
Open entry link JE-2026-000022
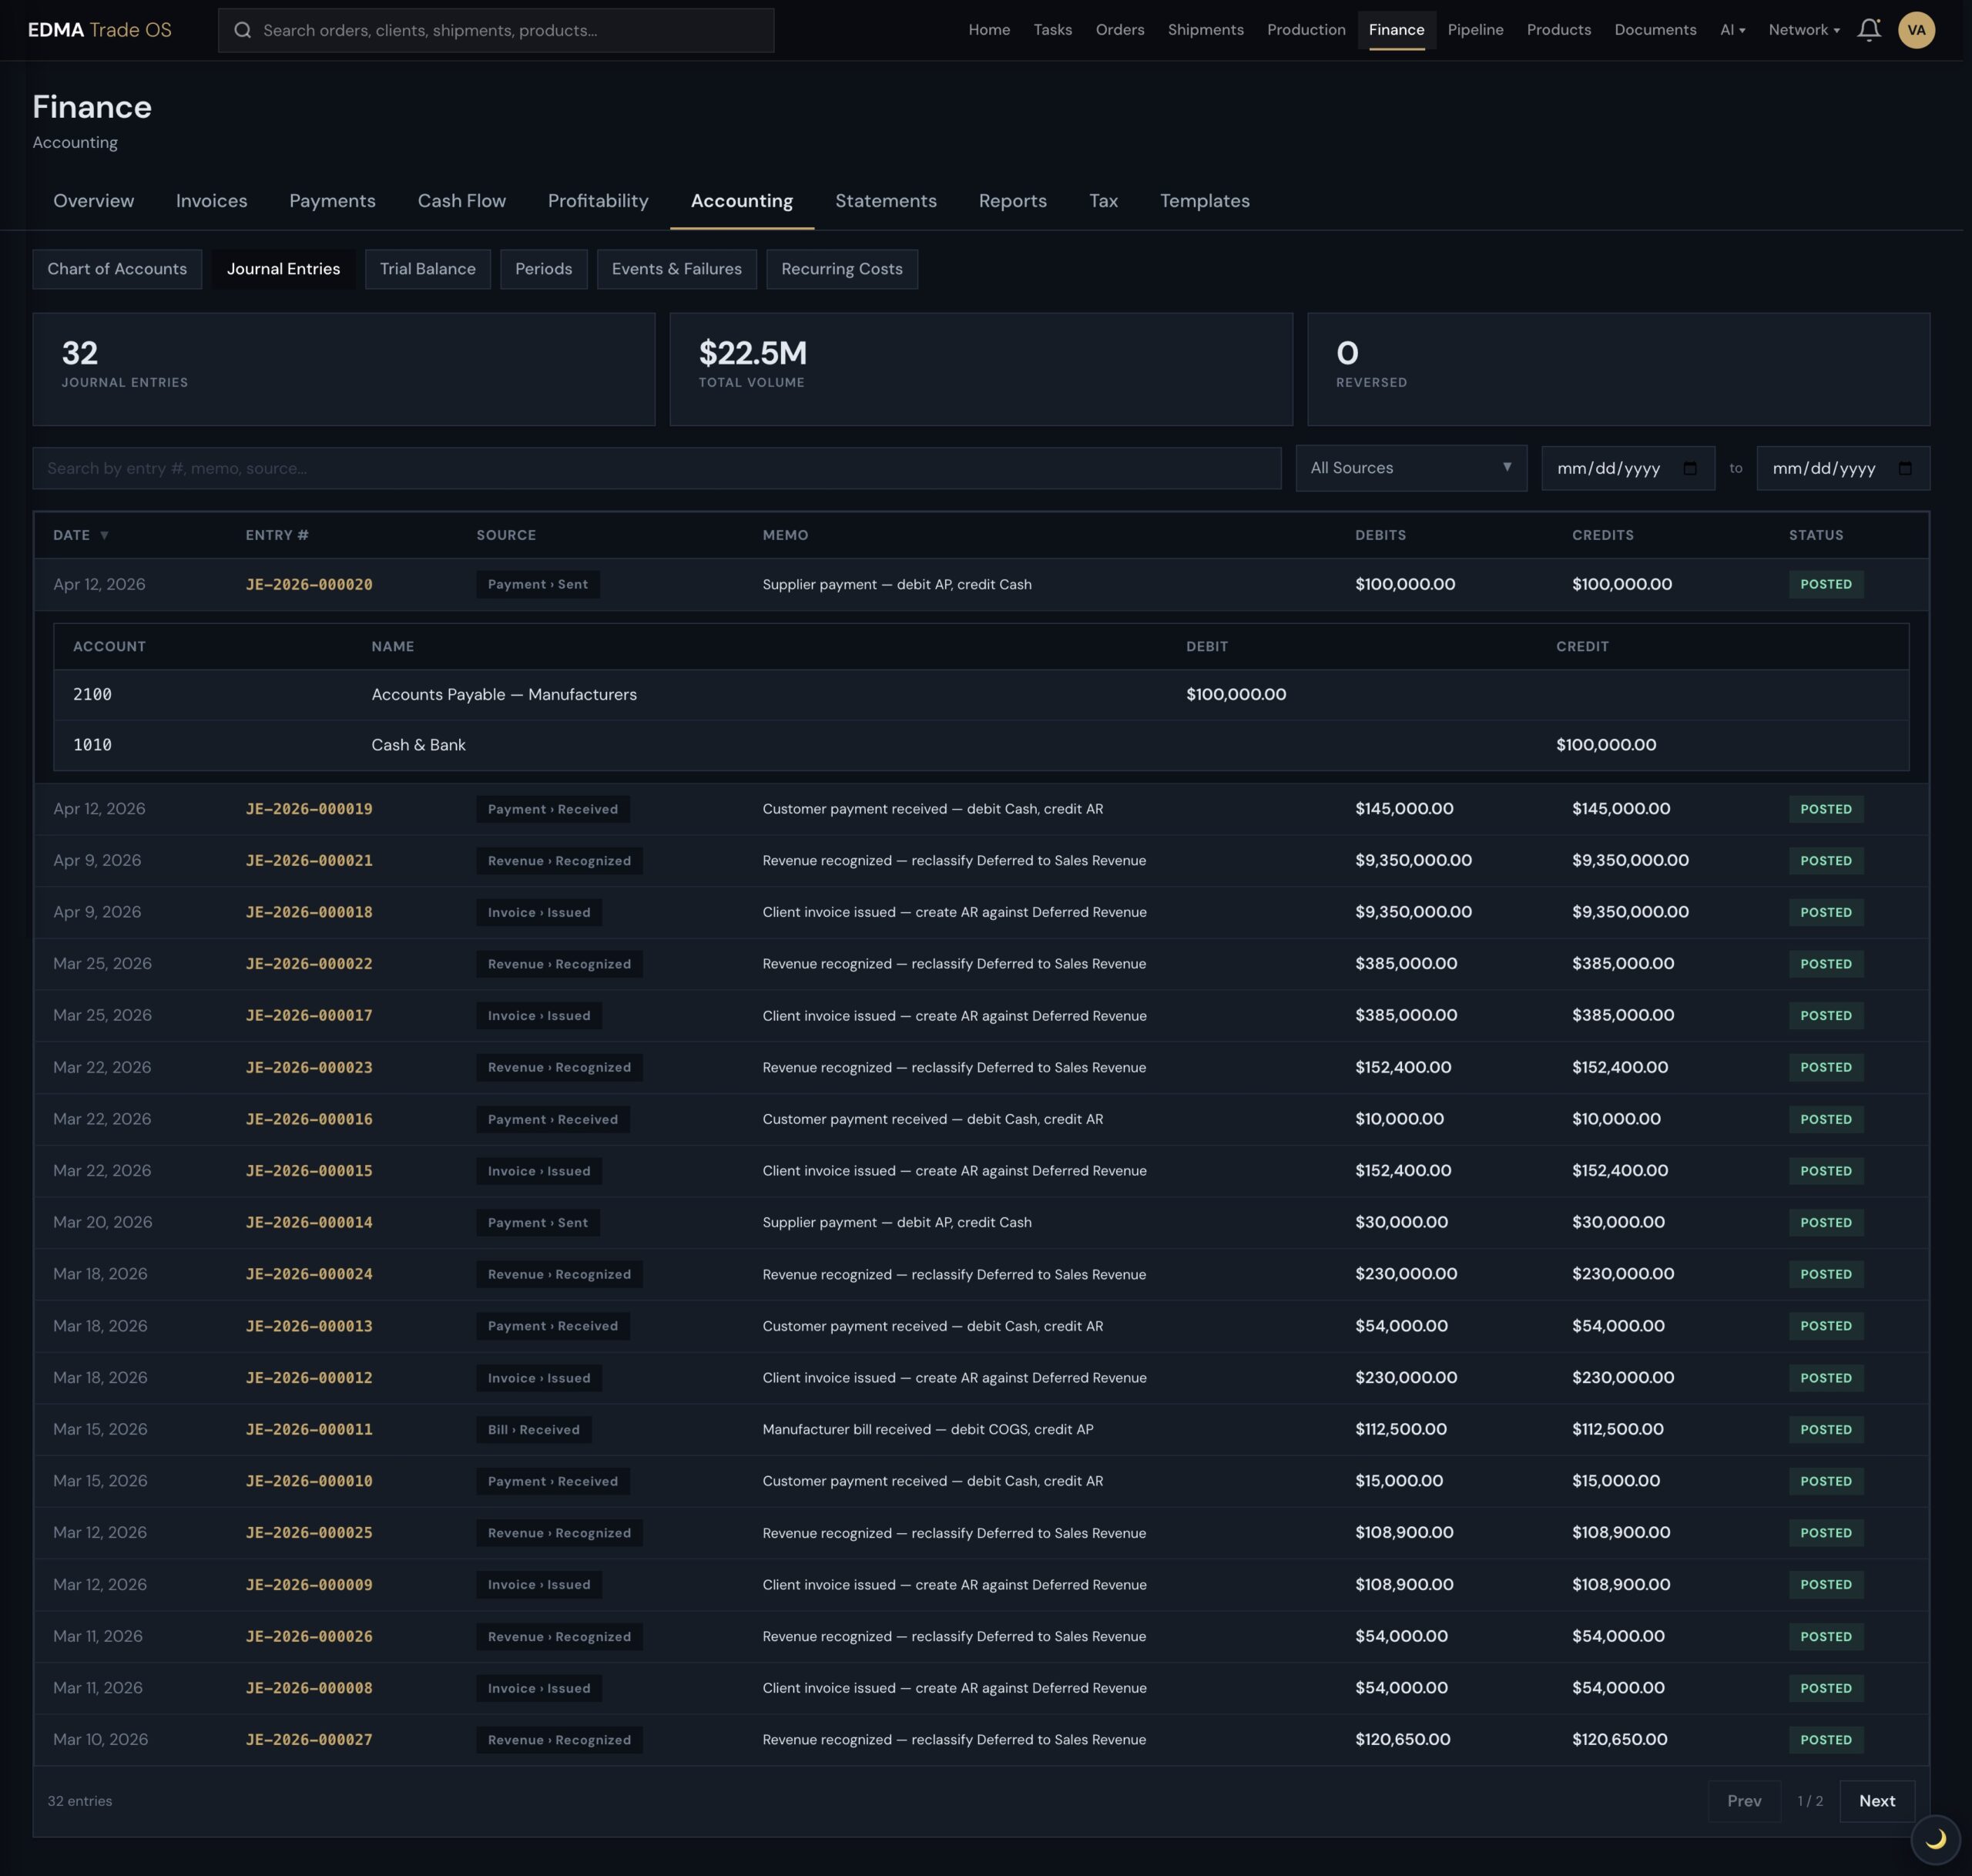coord(309,964)
